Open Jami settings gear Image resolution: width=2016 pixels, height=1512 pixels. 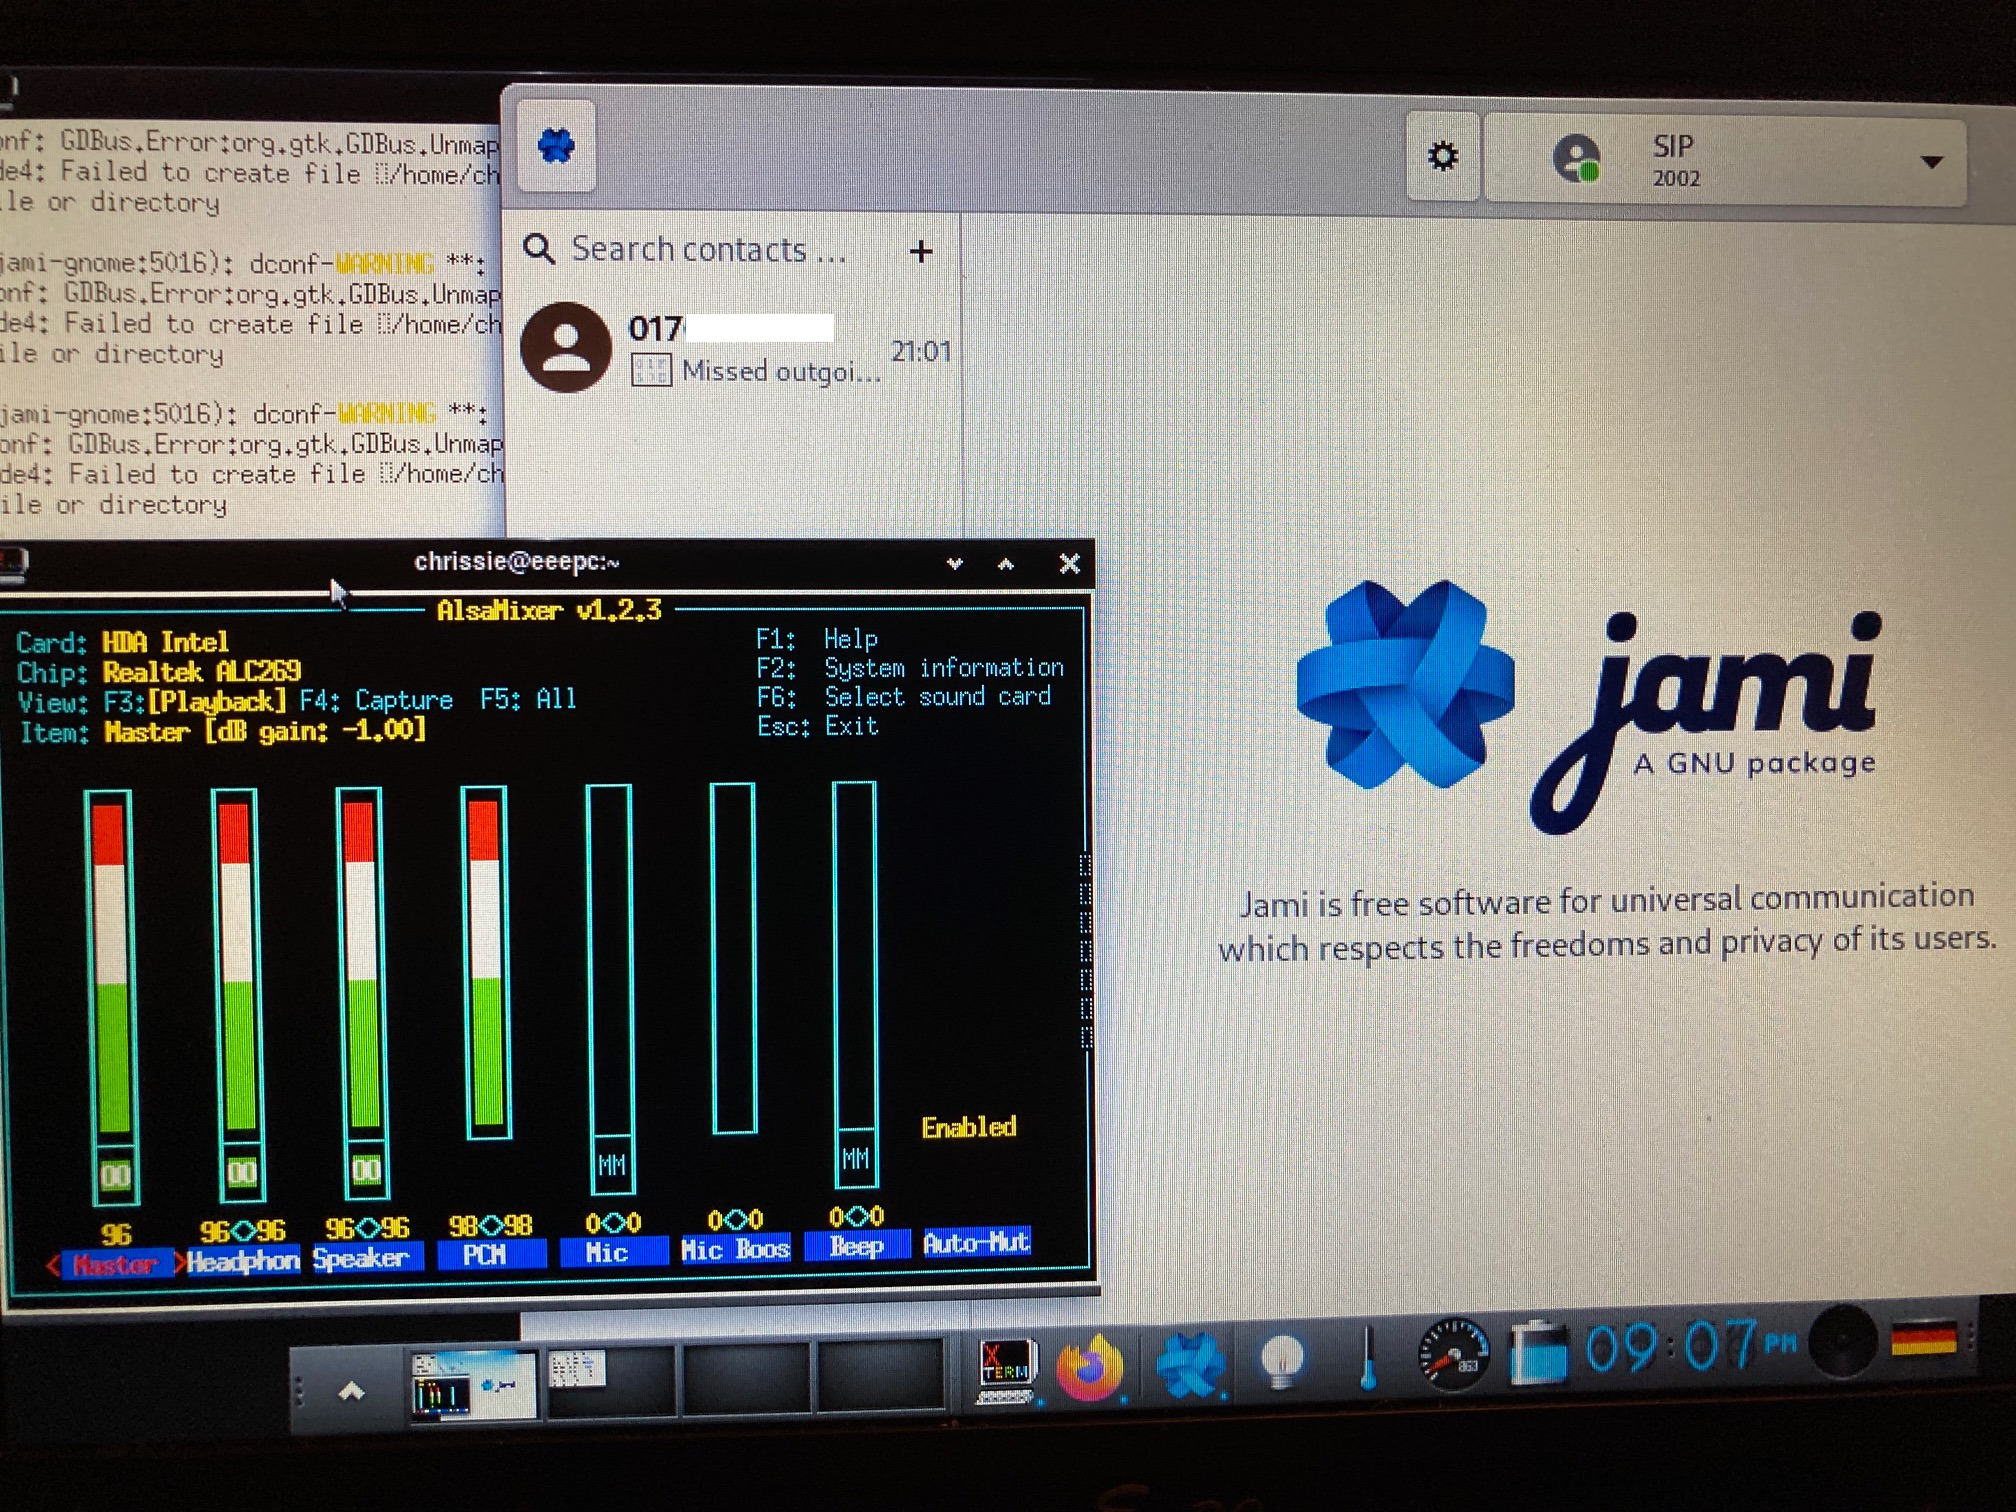pos(1442,156)
